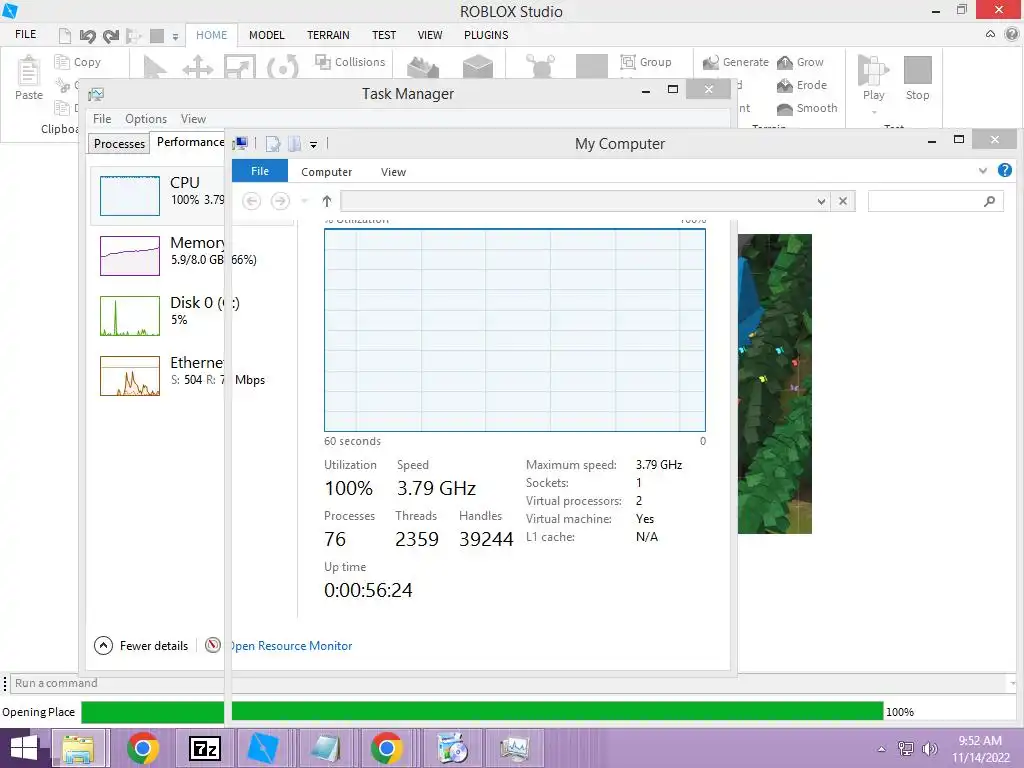The image size is (1024, 768).
Task: Click the Generate terrain tool
Action: click(735, 62)
